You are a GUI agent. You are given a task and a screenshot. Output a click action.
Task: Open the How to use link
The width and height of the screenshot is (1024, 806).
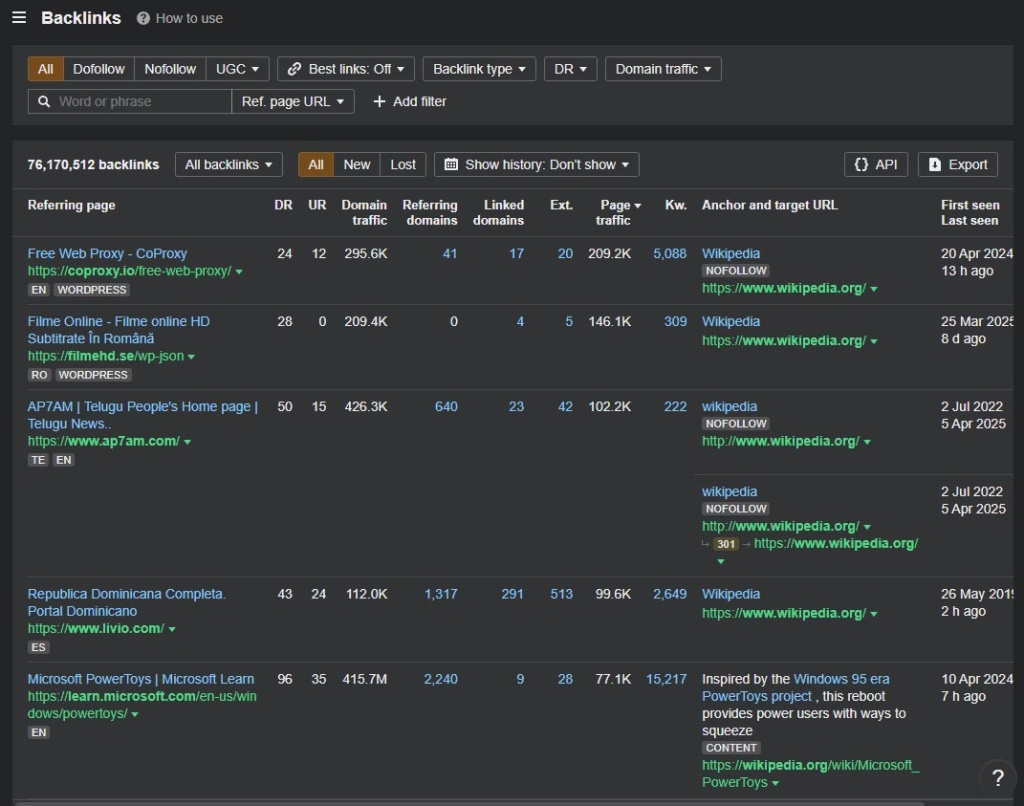[189, 18]
